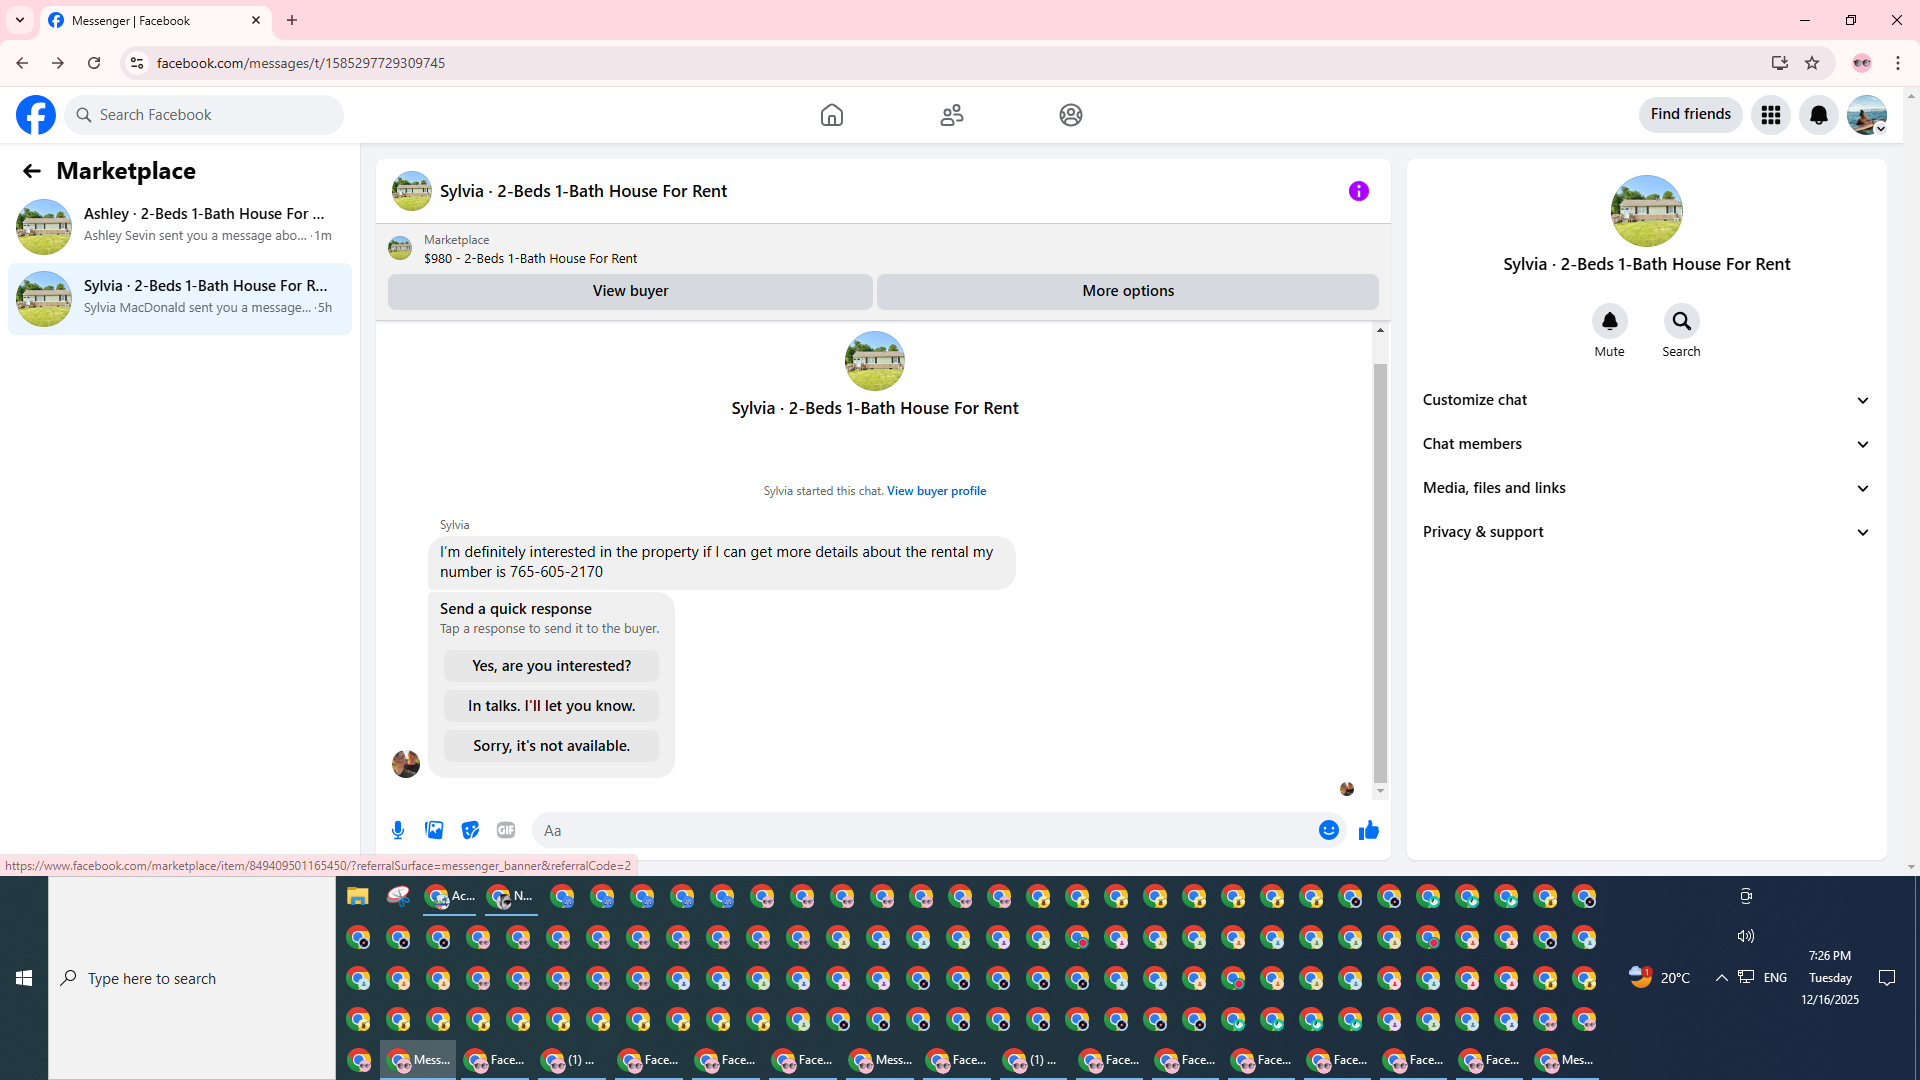Click the chat scrollbar down arrow

(x=1380, y=792)
